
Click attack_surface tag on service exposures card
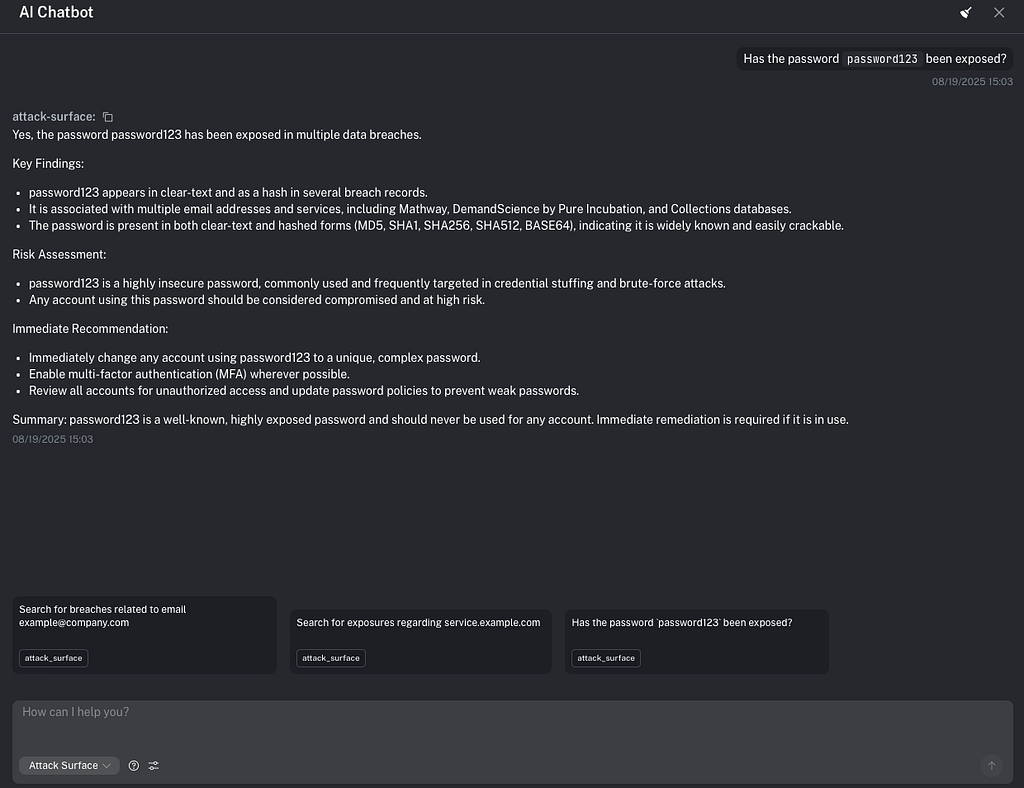[331, 658]
